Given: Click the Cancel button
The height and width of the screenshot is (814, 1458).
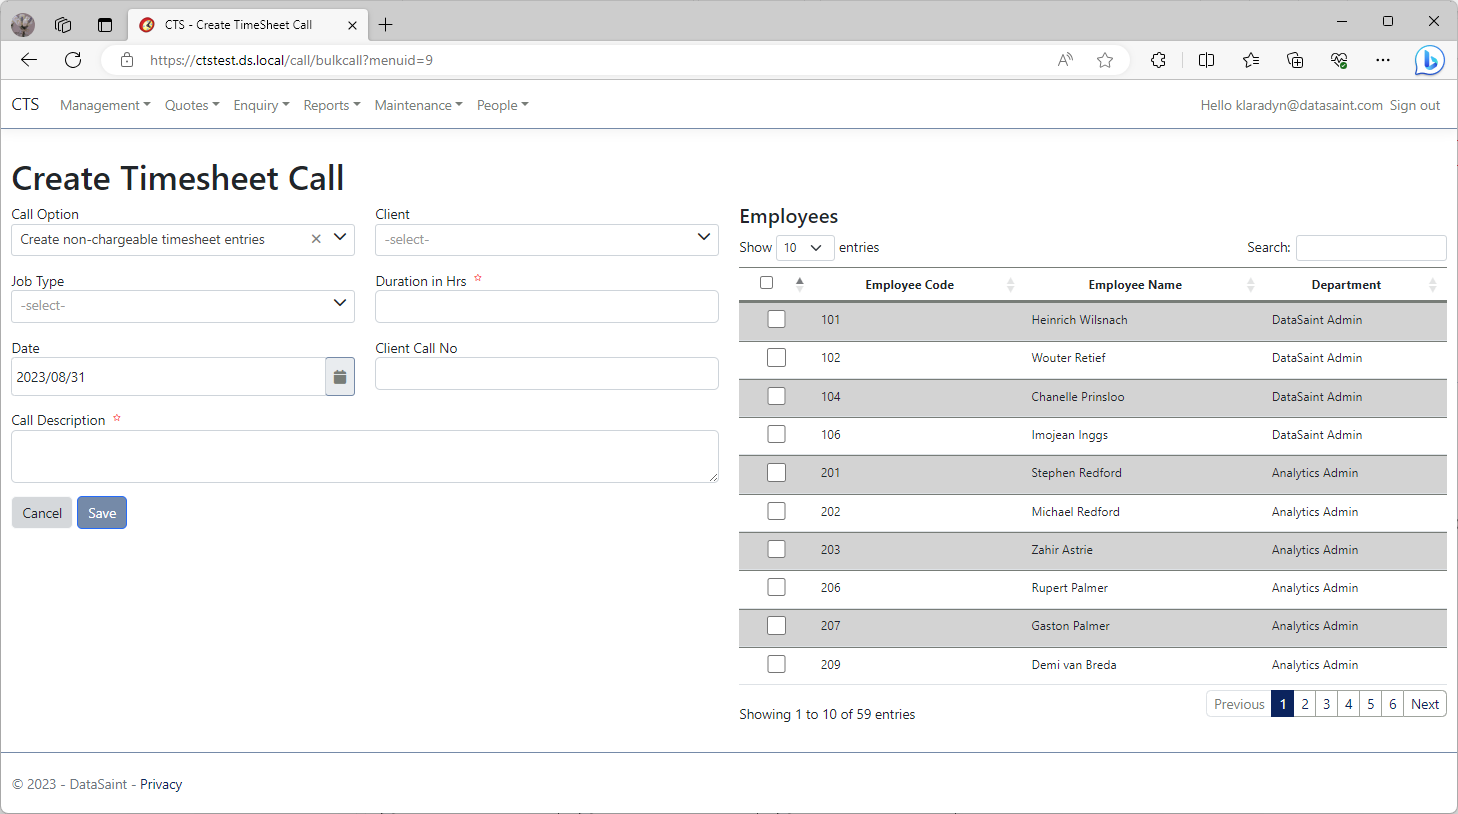Looking at the screenshot, I should (x=42, y=513).
